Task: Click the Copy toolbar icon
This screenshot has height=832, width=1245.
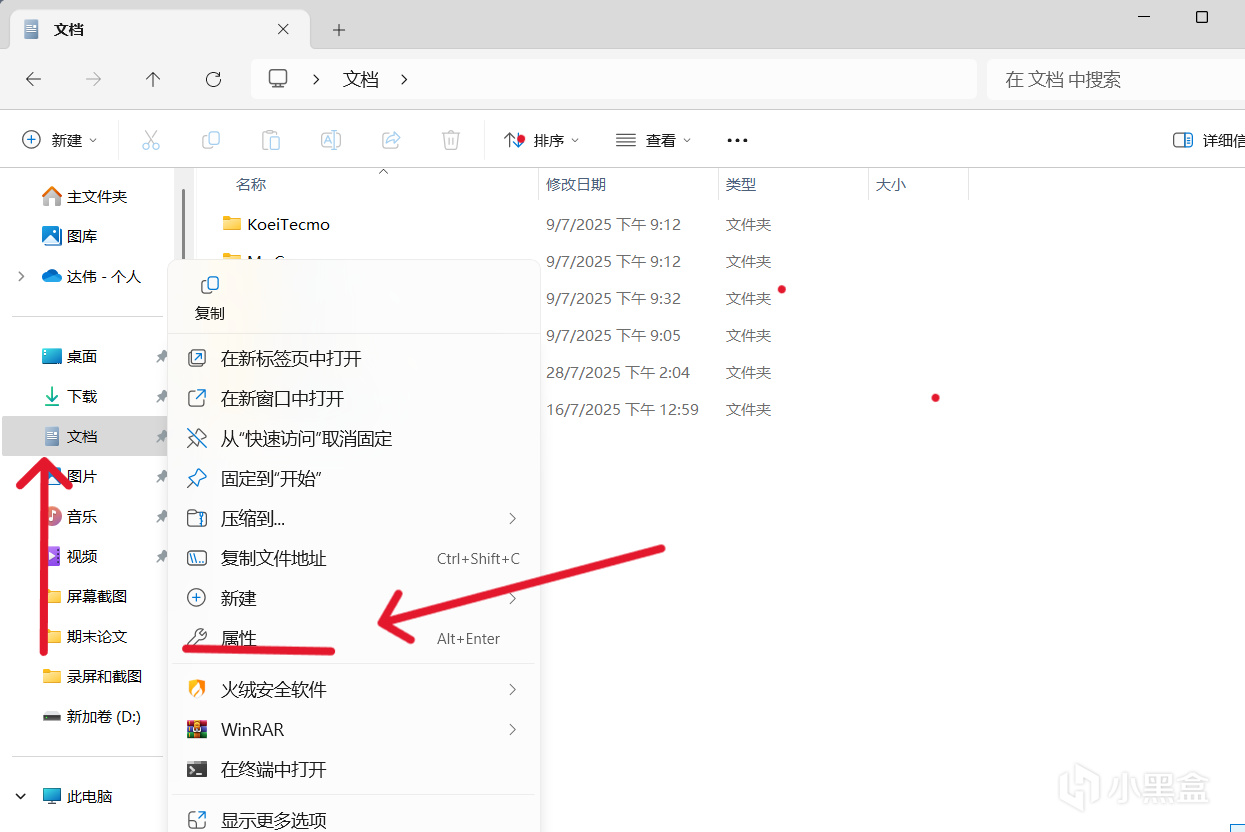Action: [211, 140]
